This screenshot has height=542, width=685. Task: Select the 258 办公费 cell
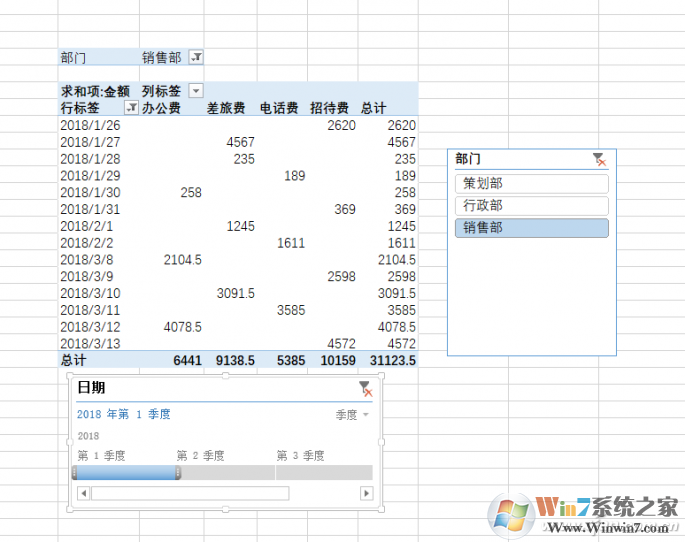pos(191,193)
